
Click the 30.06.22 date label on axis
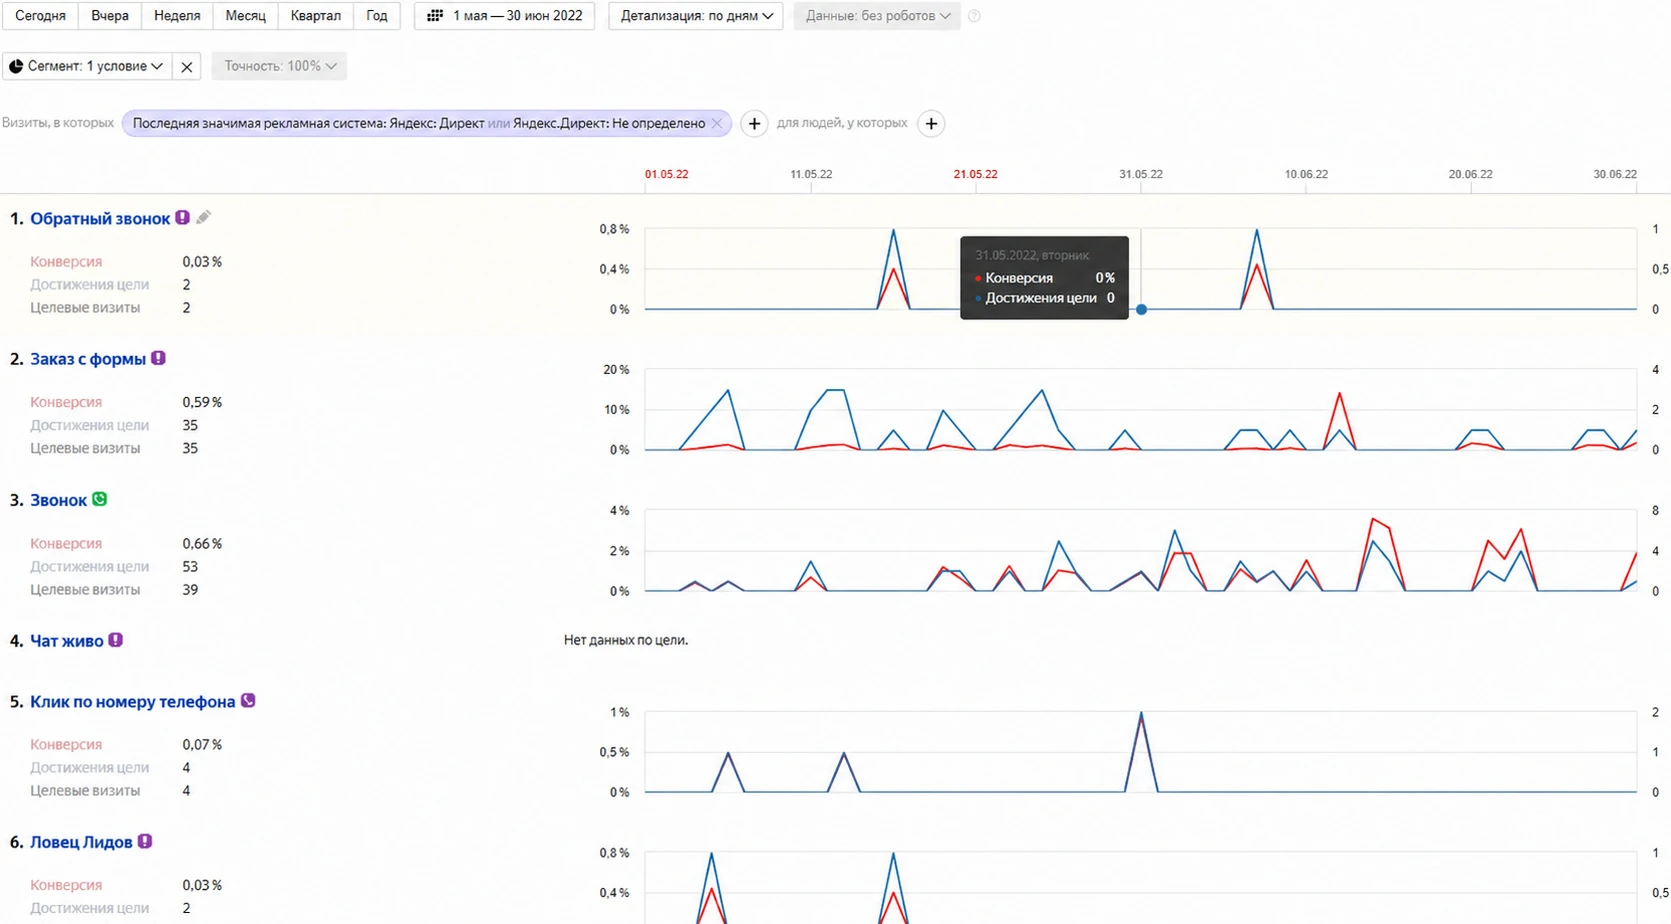pyautogui.click(x=1615, y=174)
